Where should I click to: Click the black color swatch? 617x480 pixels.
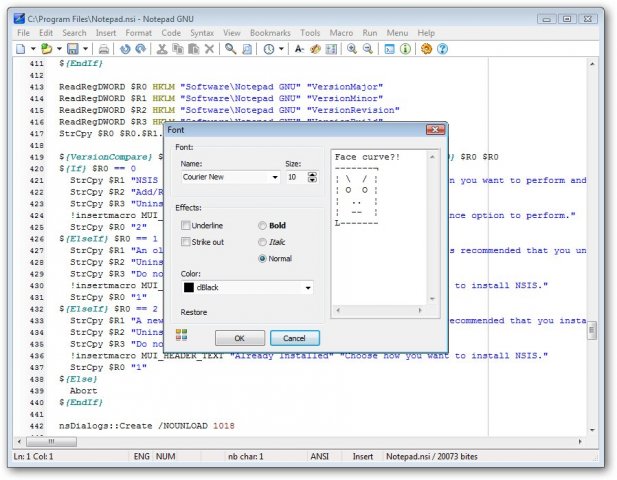[x=190, y=288]
